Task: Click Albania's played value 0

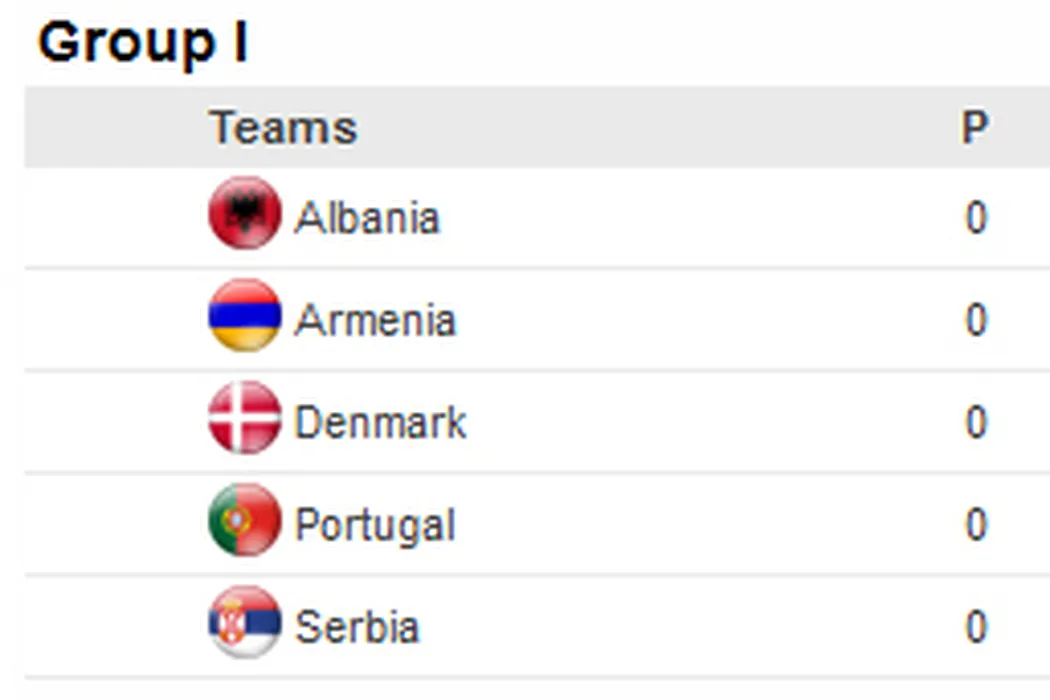Action: click(976, 218)
